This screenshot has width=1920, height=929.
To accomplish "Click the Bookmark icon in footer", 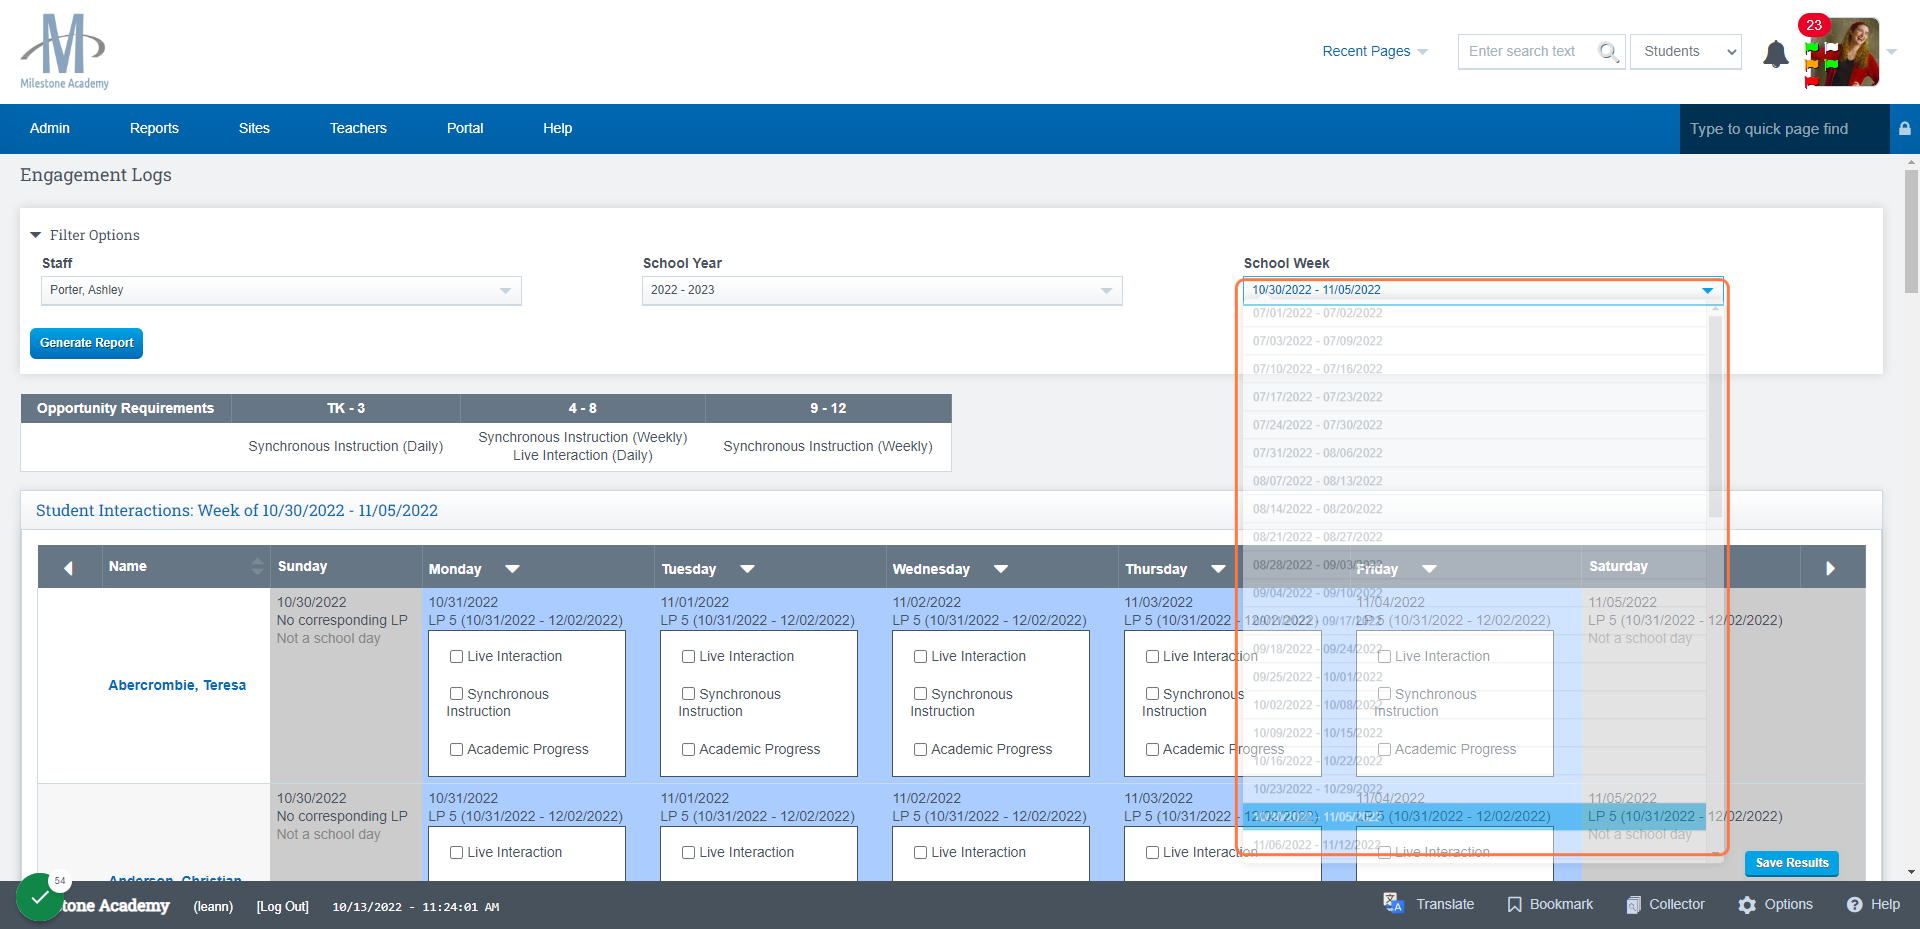I will point(1514,904).
